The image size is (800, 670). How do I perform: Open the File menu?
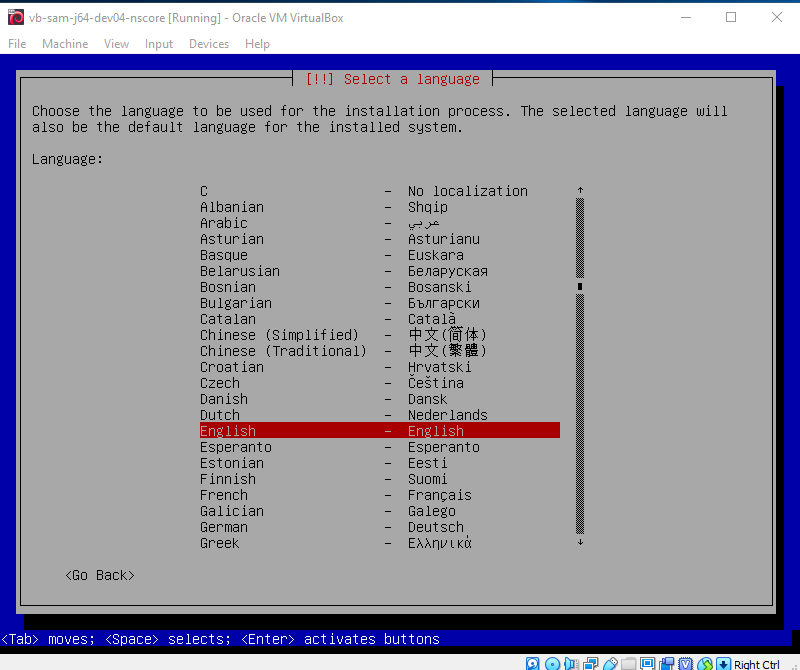pyautogui.click(x=17, y=44)
